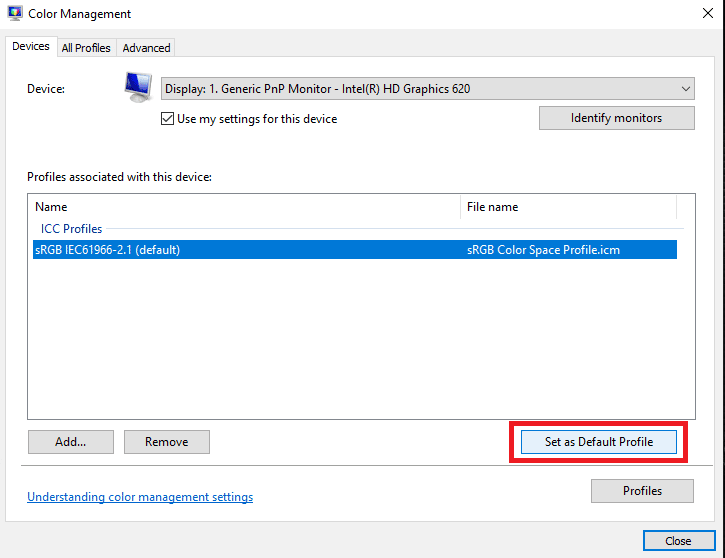Click the Identify monitors button
725x558 pixels.
coord(616,118)
